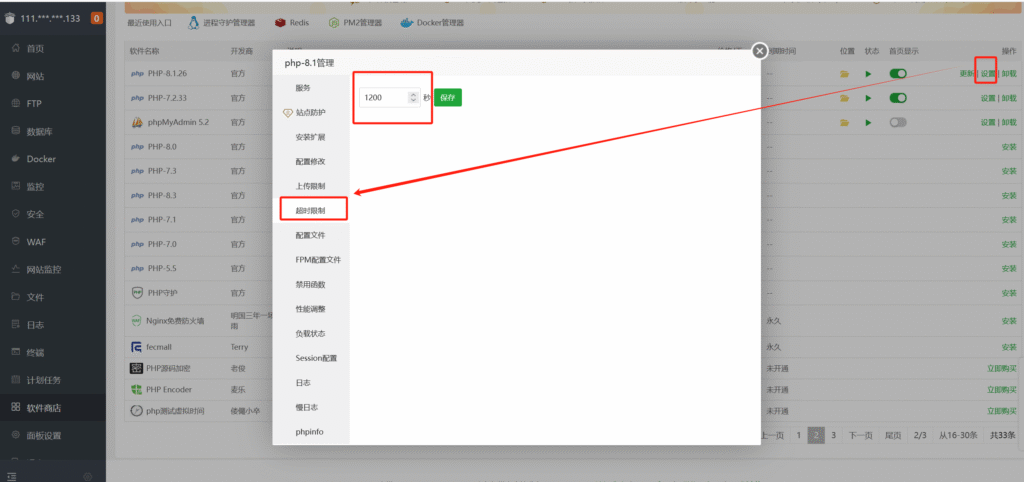Open 数据库 in the sidebar
The image size is (1024, 482).
pyautogui.click(x=39, y=131)
